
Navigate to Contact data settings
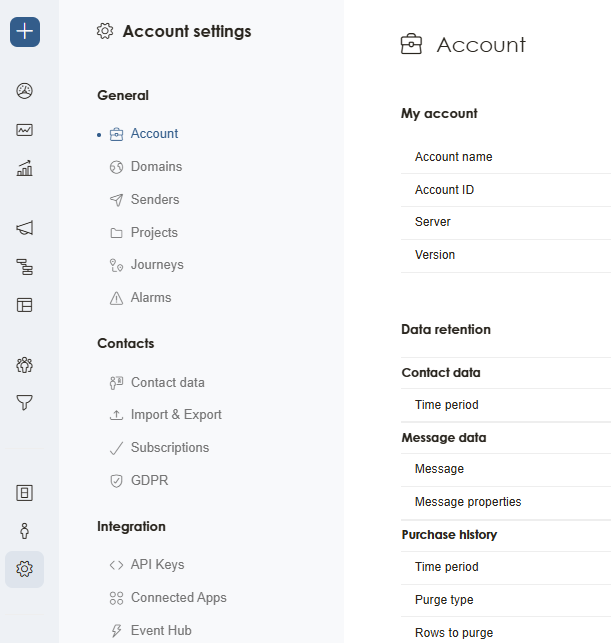[167, 383]
